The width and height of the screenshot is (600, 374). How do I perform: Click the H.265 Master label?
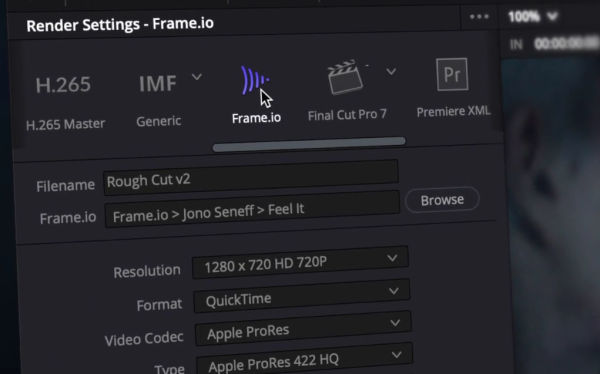point(65,124)
